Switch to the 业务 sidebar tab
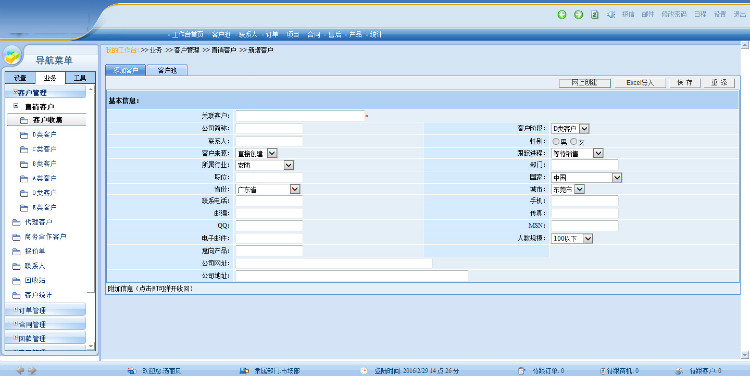Image resolution: width=750 pixels, height=376 pixels. coord(50,78)
